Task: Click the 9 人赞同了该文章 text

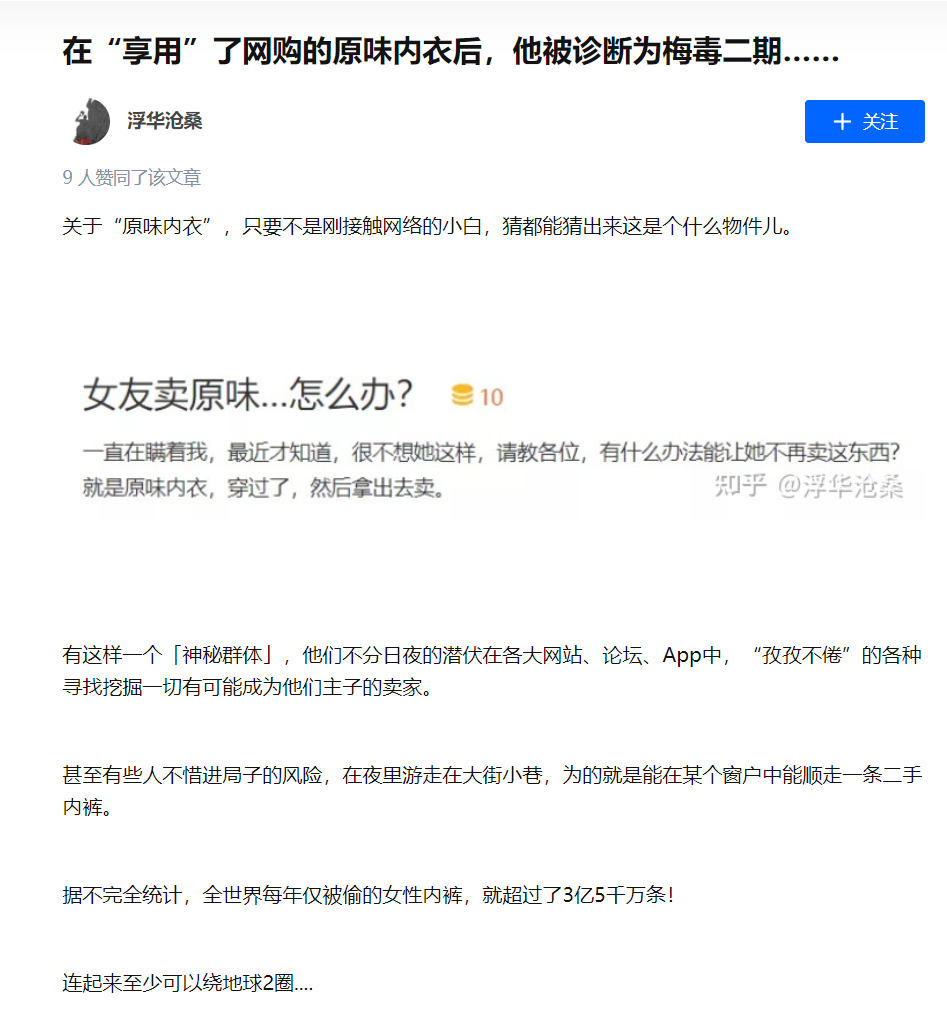Action: (x=131, y=178)
